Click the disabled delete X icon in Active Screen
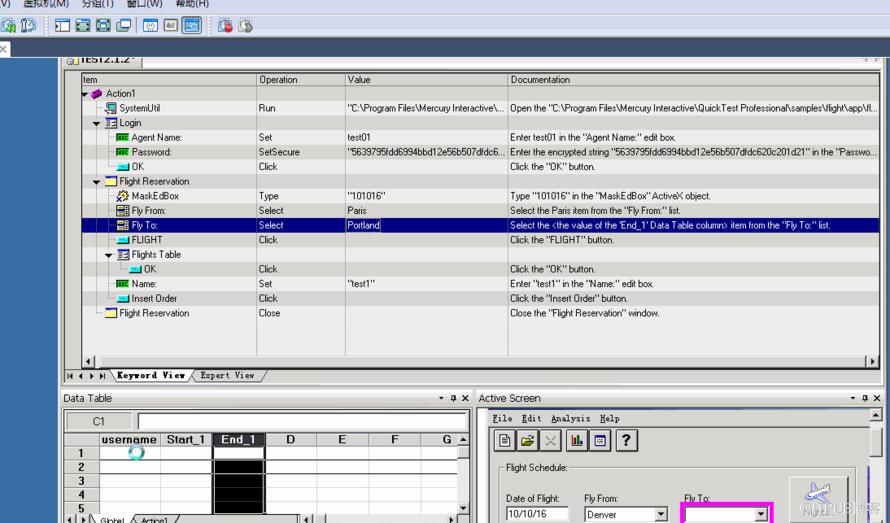 (551, 440)
